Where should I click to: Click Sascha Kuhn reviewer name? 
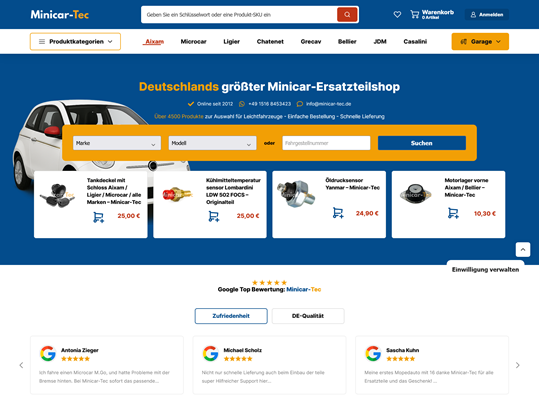coord(403,350)
